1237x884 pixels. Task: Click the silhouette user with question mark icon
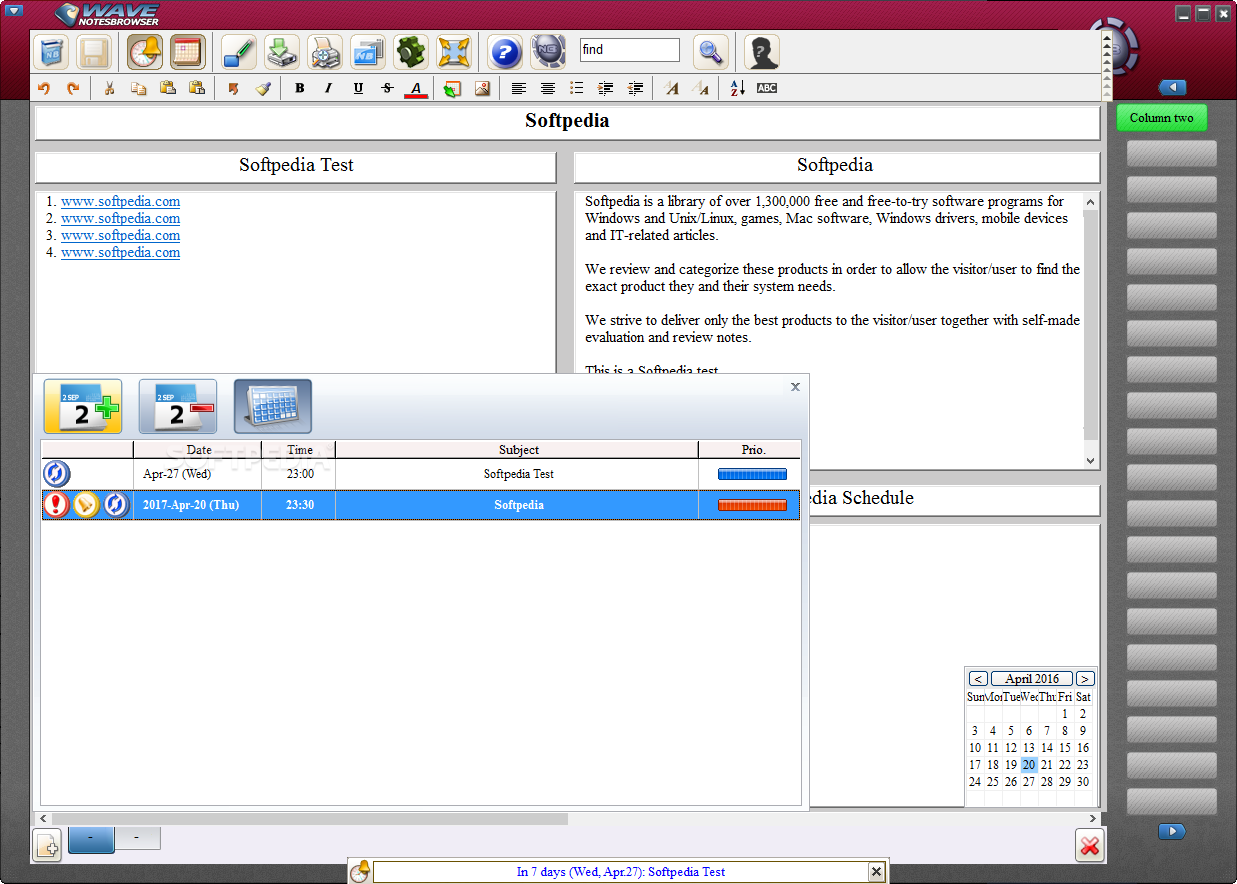click(762, 52)
